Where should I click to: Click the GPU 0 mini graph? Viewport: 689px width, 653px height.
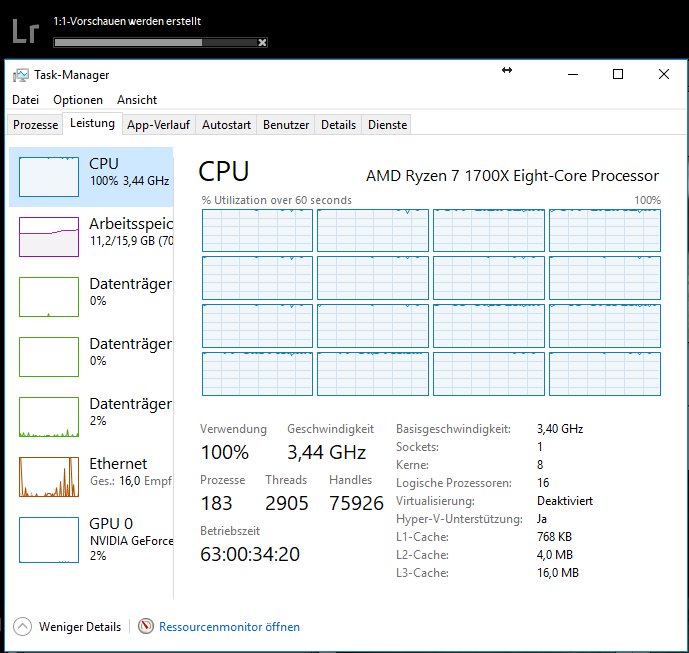click(49, 540)
